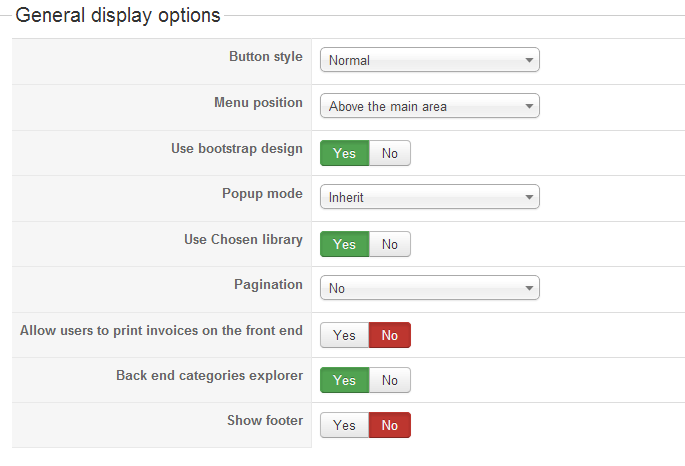Select No for printing invoices on front end
Image resolution: width=685 pixels, height=466 pixels.
[390, 335]
